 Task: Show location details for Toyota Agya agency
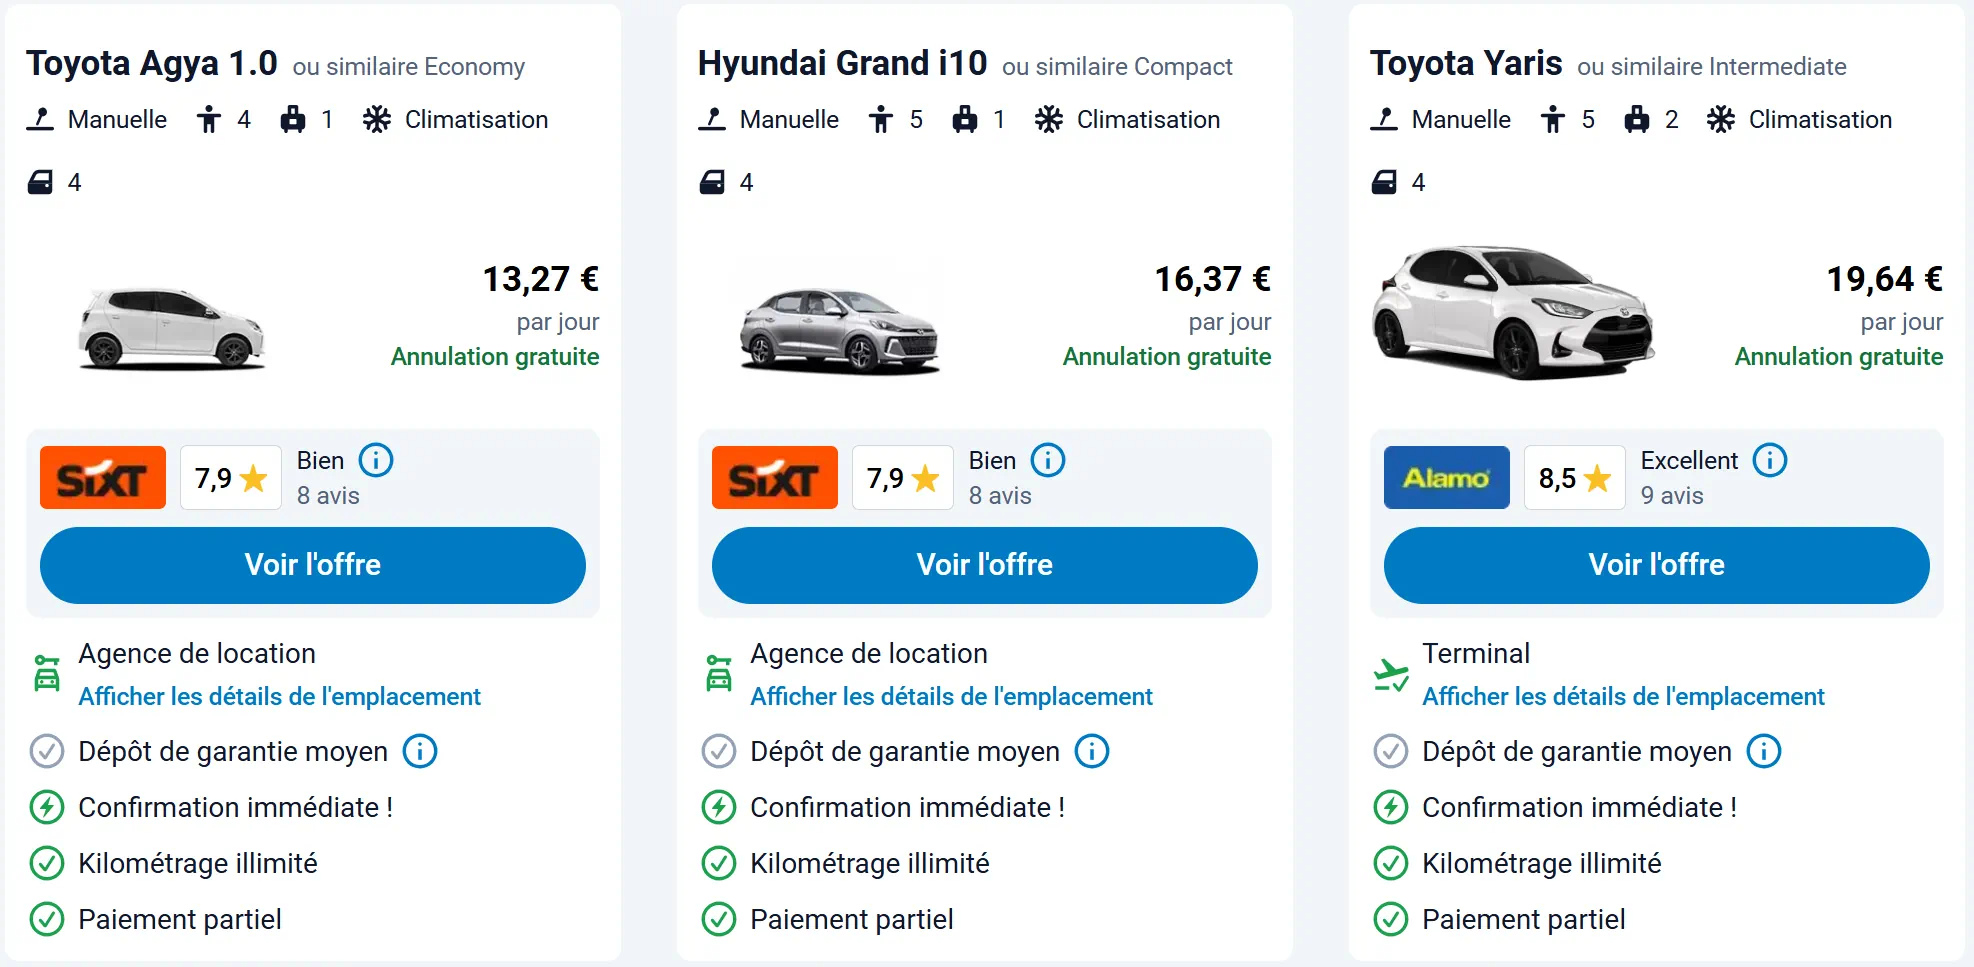280,696
